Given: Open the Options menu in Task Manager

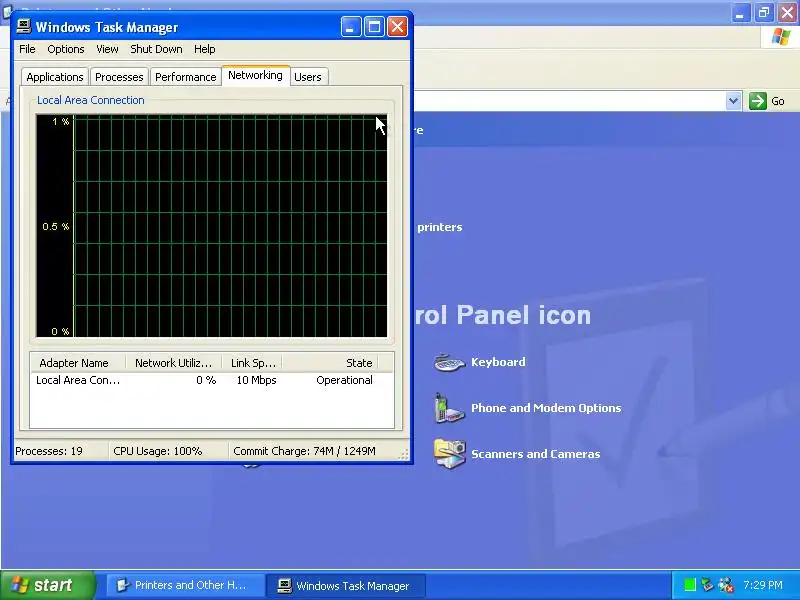Looking at the screenshot, I should (x=66, y=49).
